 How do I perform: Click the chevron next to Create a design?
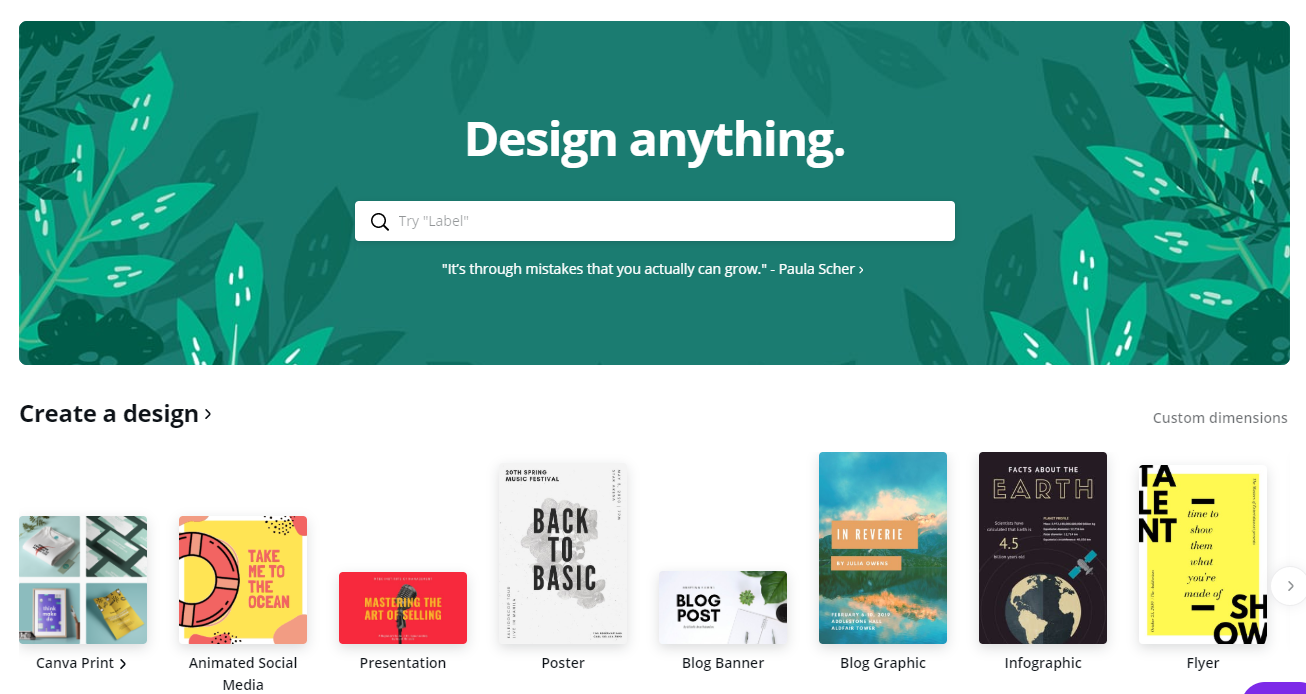[208, 413]
